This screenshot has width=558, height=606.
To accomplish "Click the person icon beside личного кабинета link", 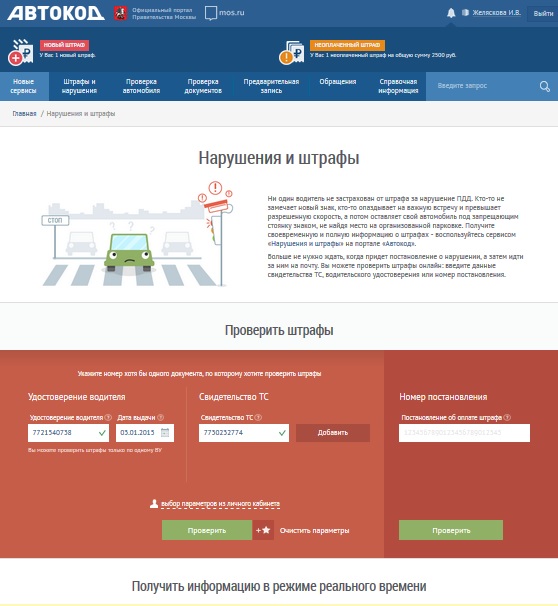I will click(154, 504).
